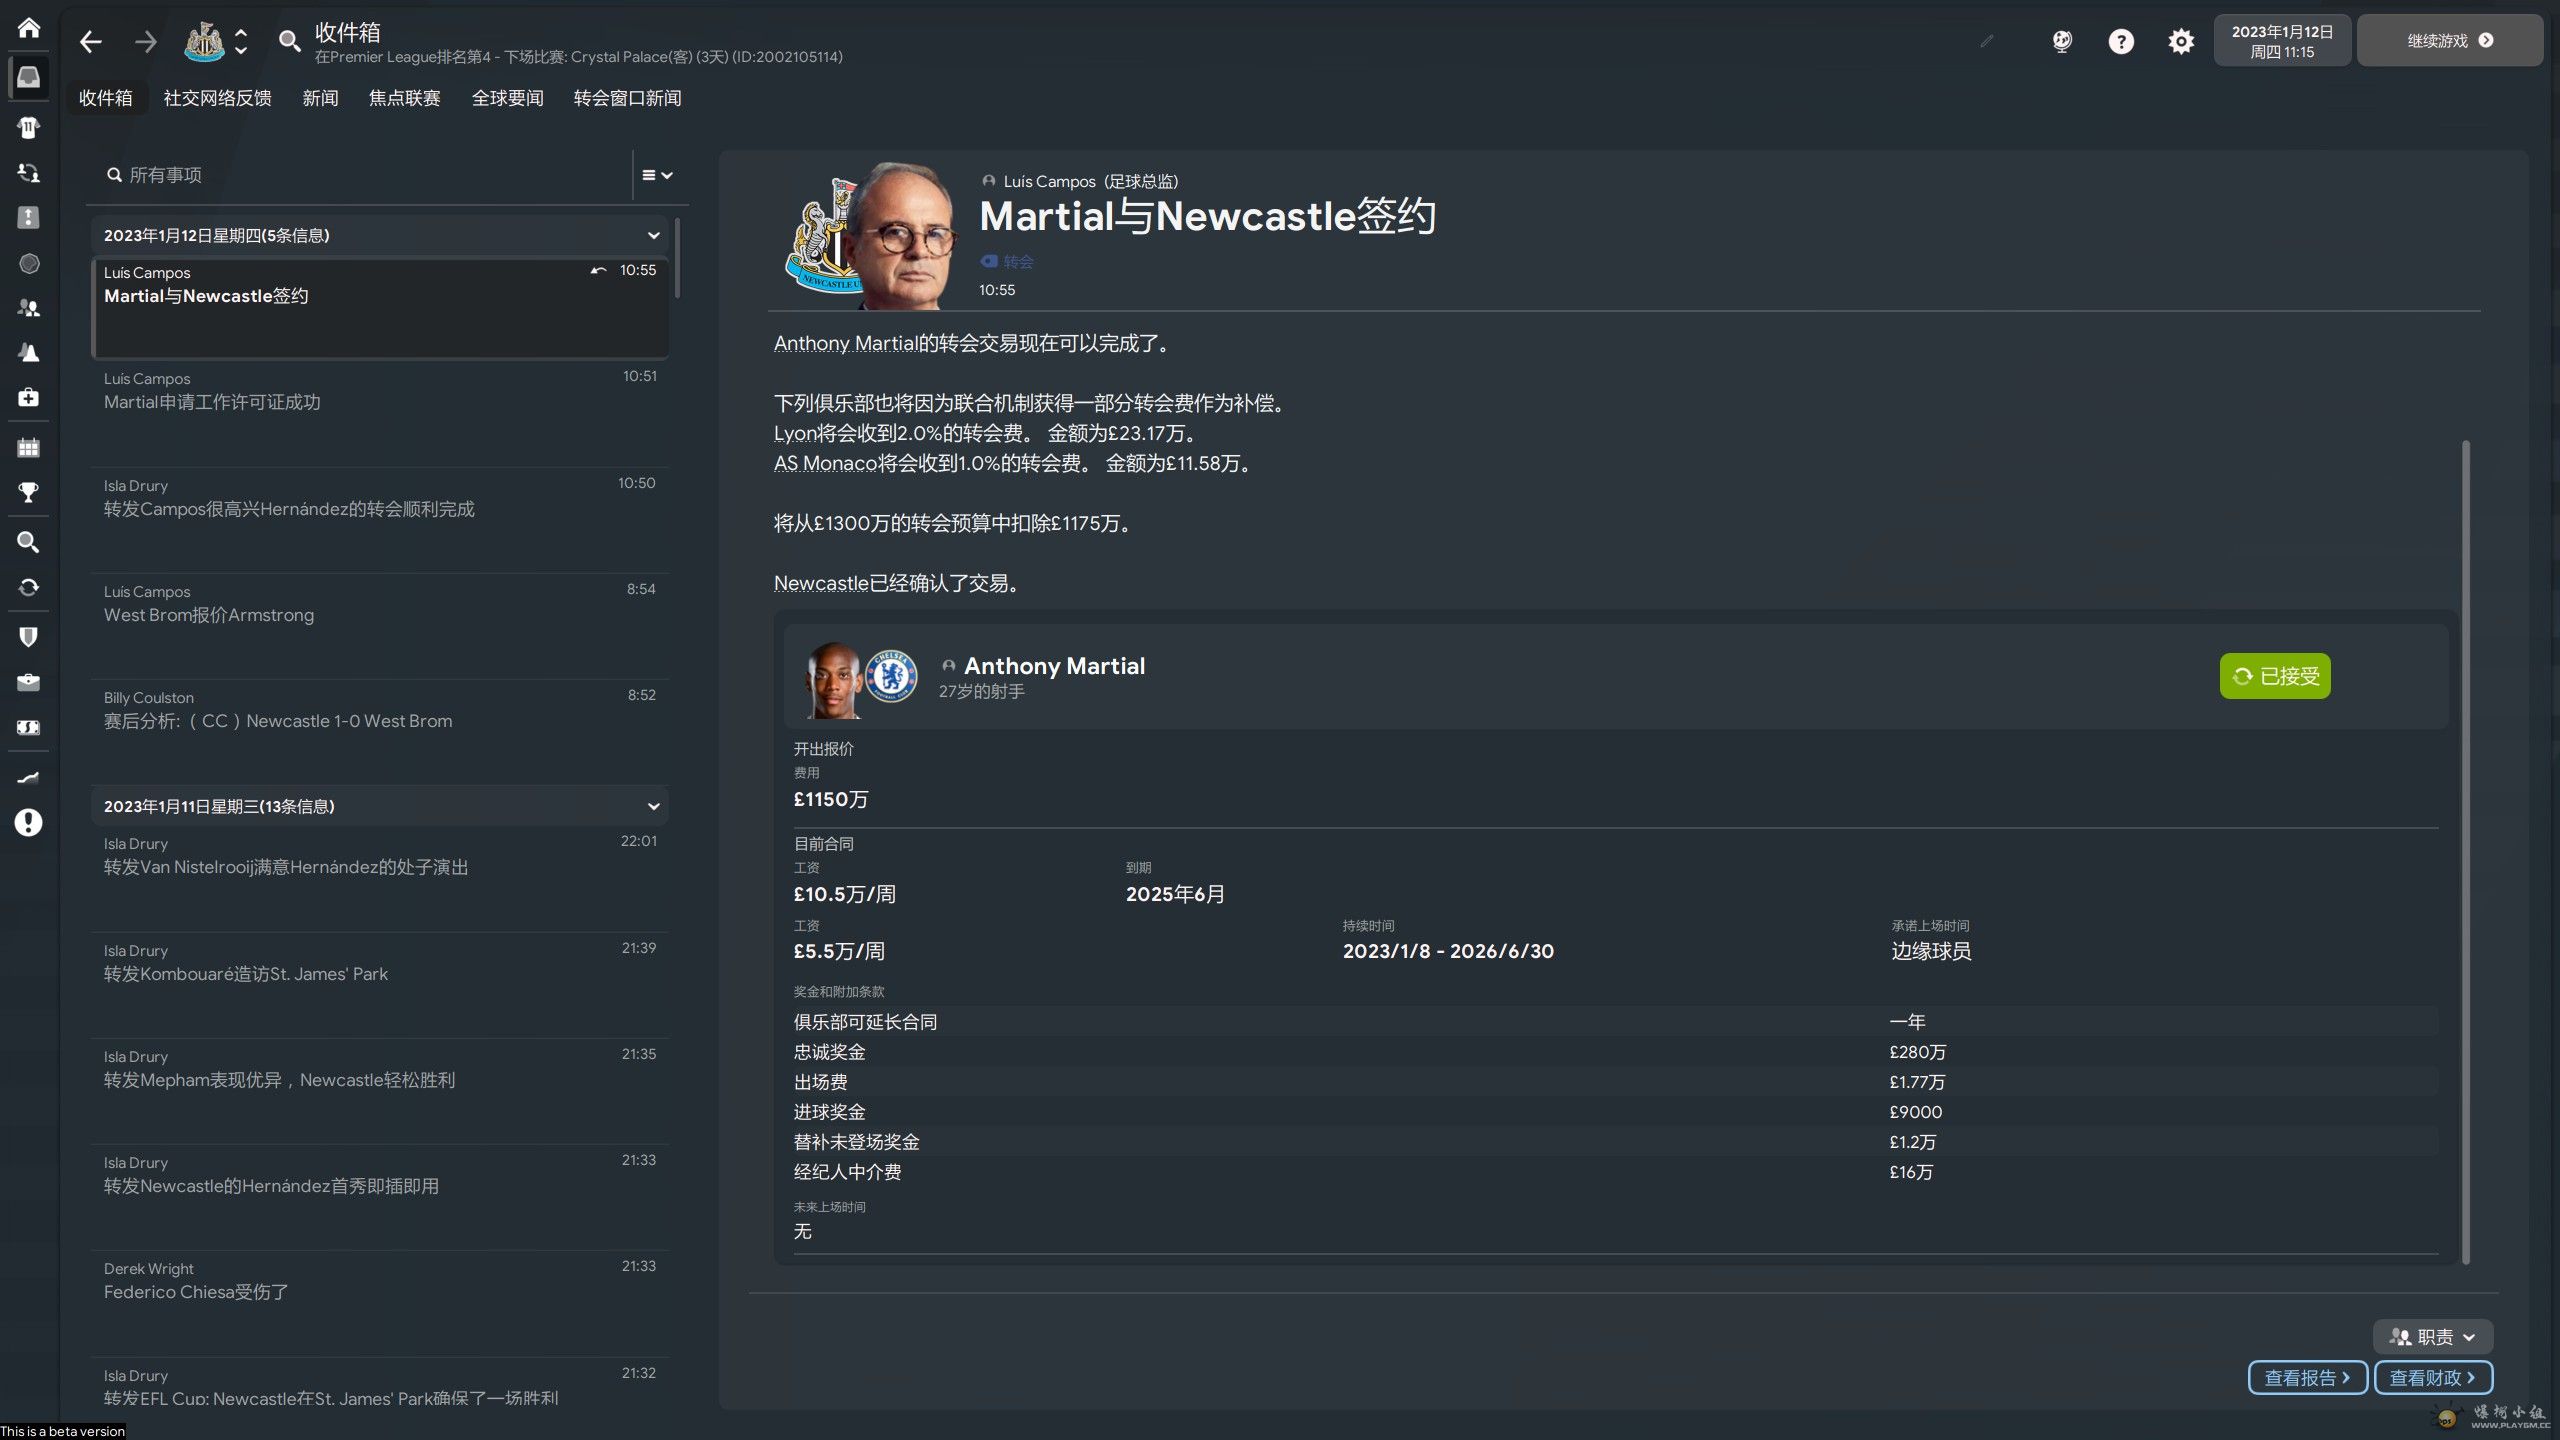This screenshot has width=2560, height=1440.
Task: Open the help question mark icon
Action: [x=2121, y=41]
